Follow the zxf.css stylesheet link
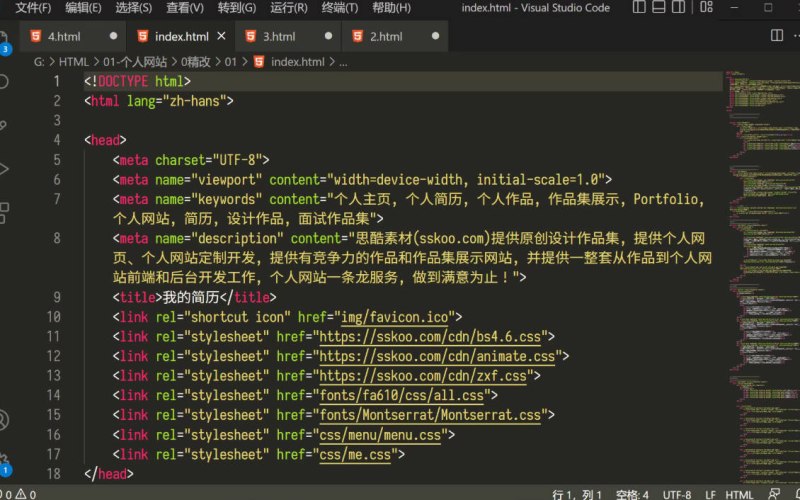Viewport: 800px width, 500px height. 422,376
